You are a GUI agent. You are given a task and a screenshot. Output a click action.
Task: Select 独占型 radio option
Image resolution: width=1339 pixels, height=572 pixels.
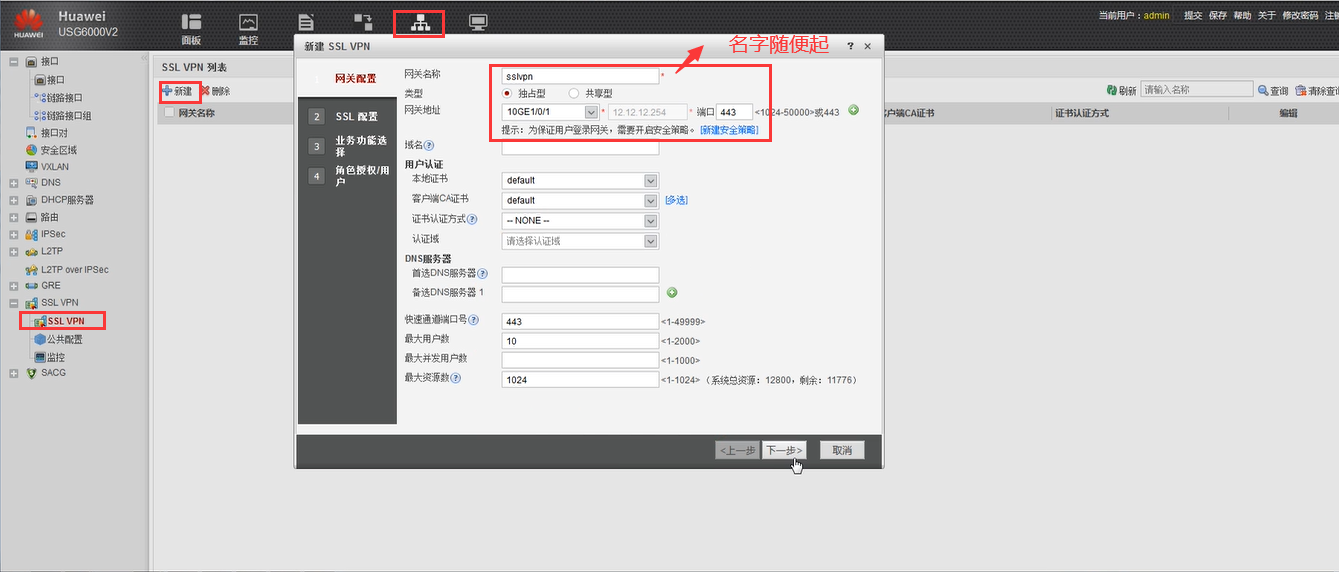[507, 93]
